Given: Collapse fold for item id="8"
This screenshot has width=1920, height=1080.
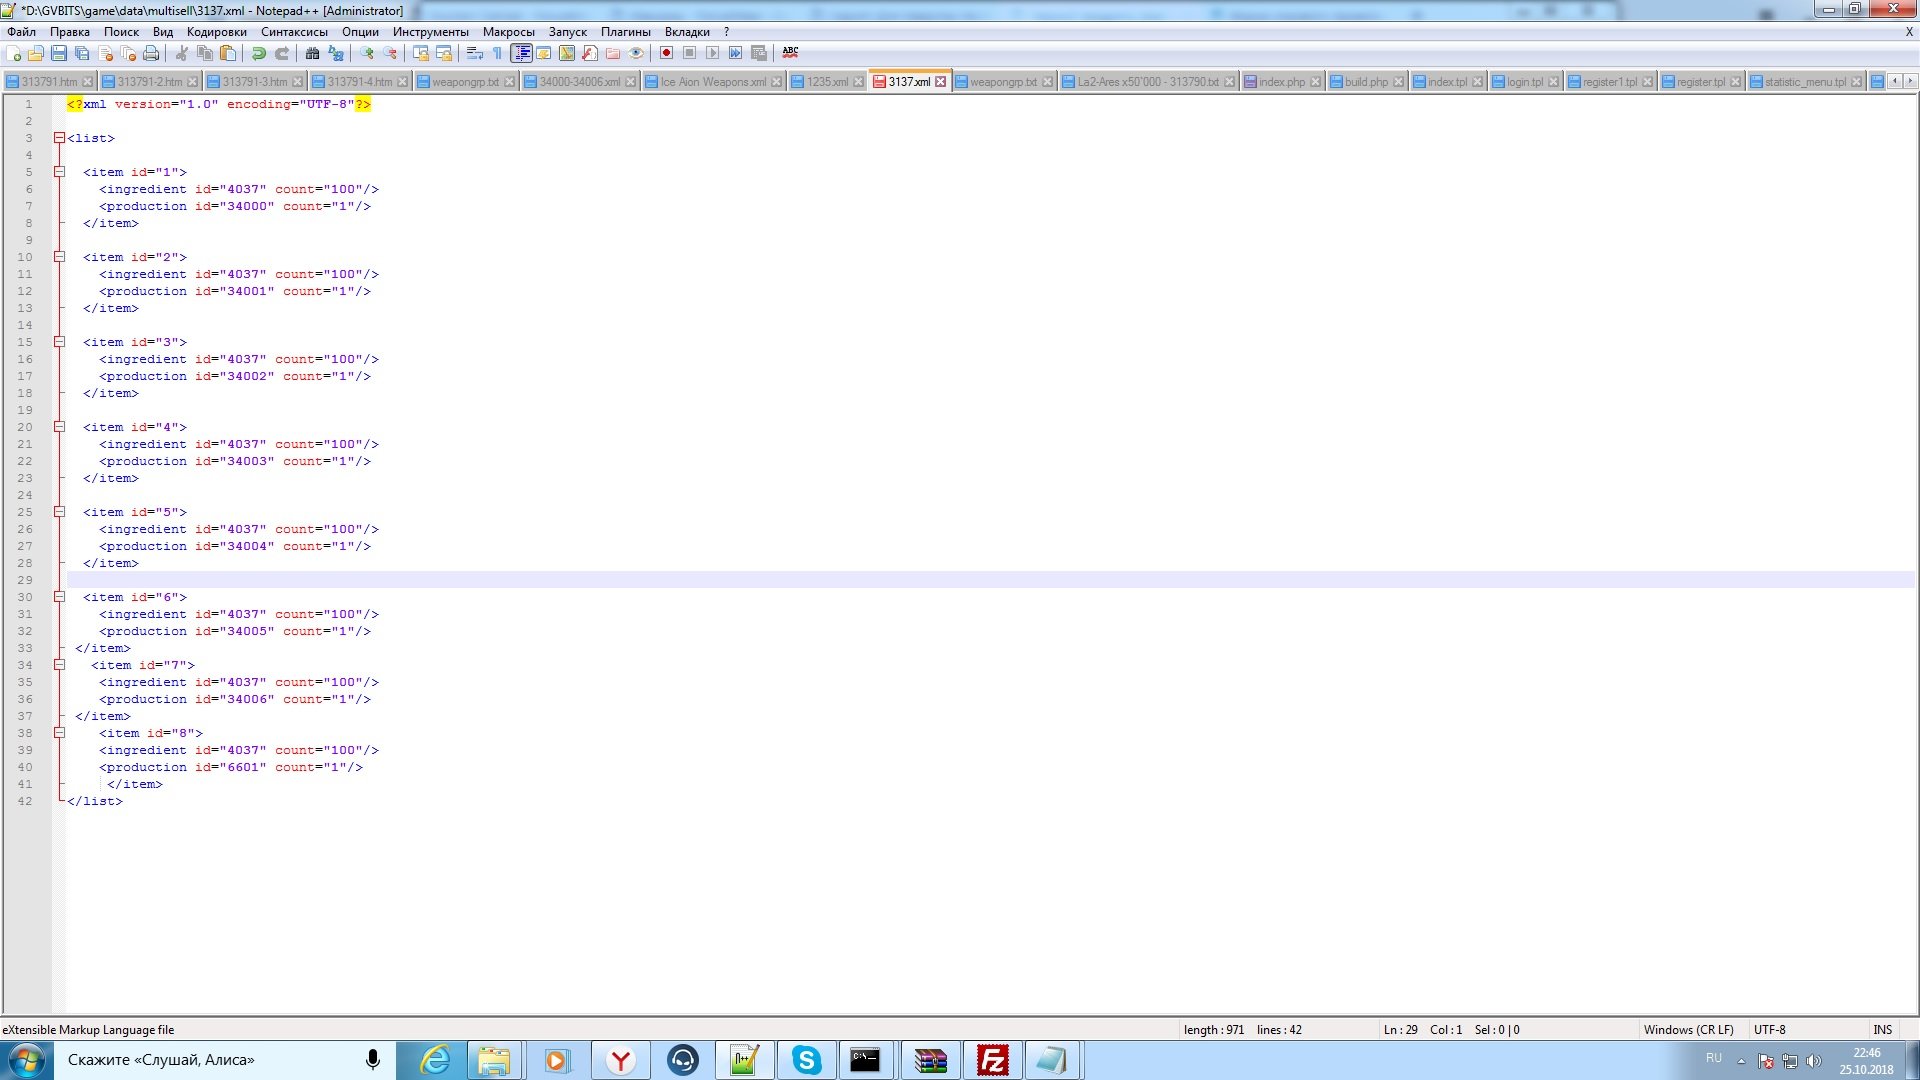Looking at the screenshot, I should click(x=59, y=733).
